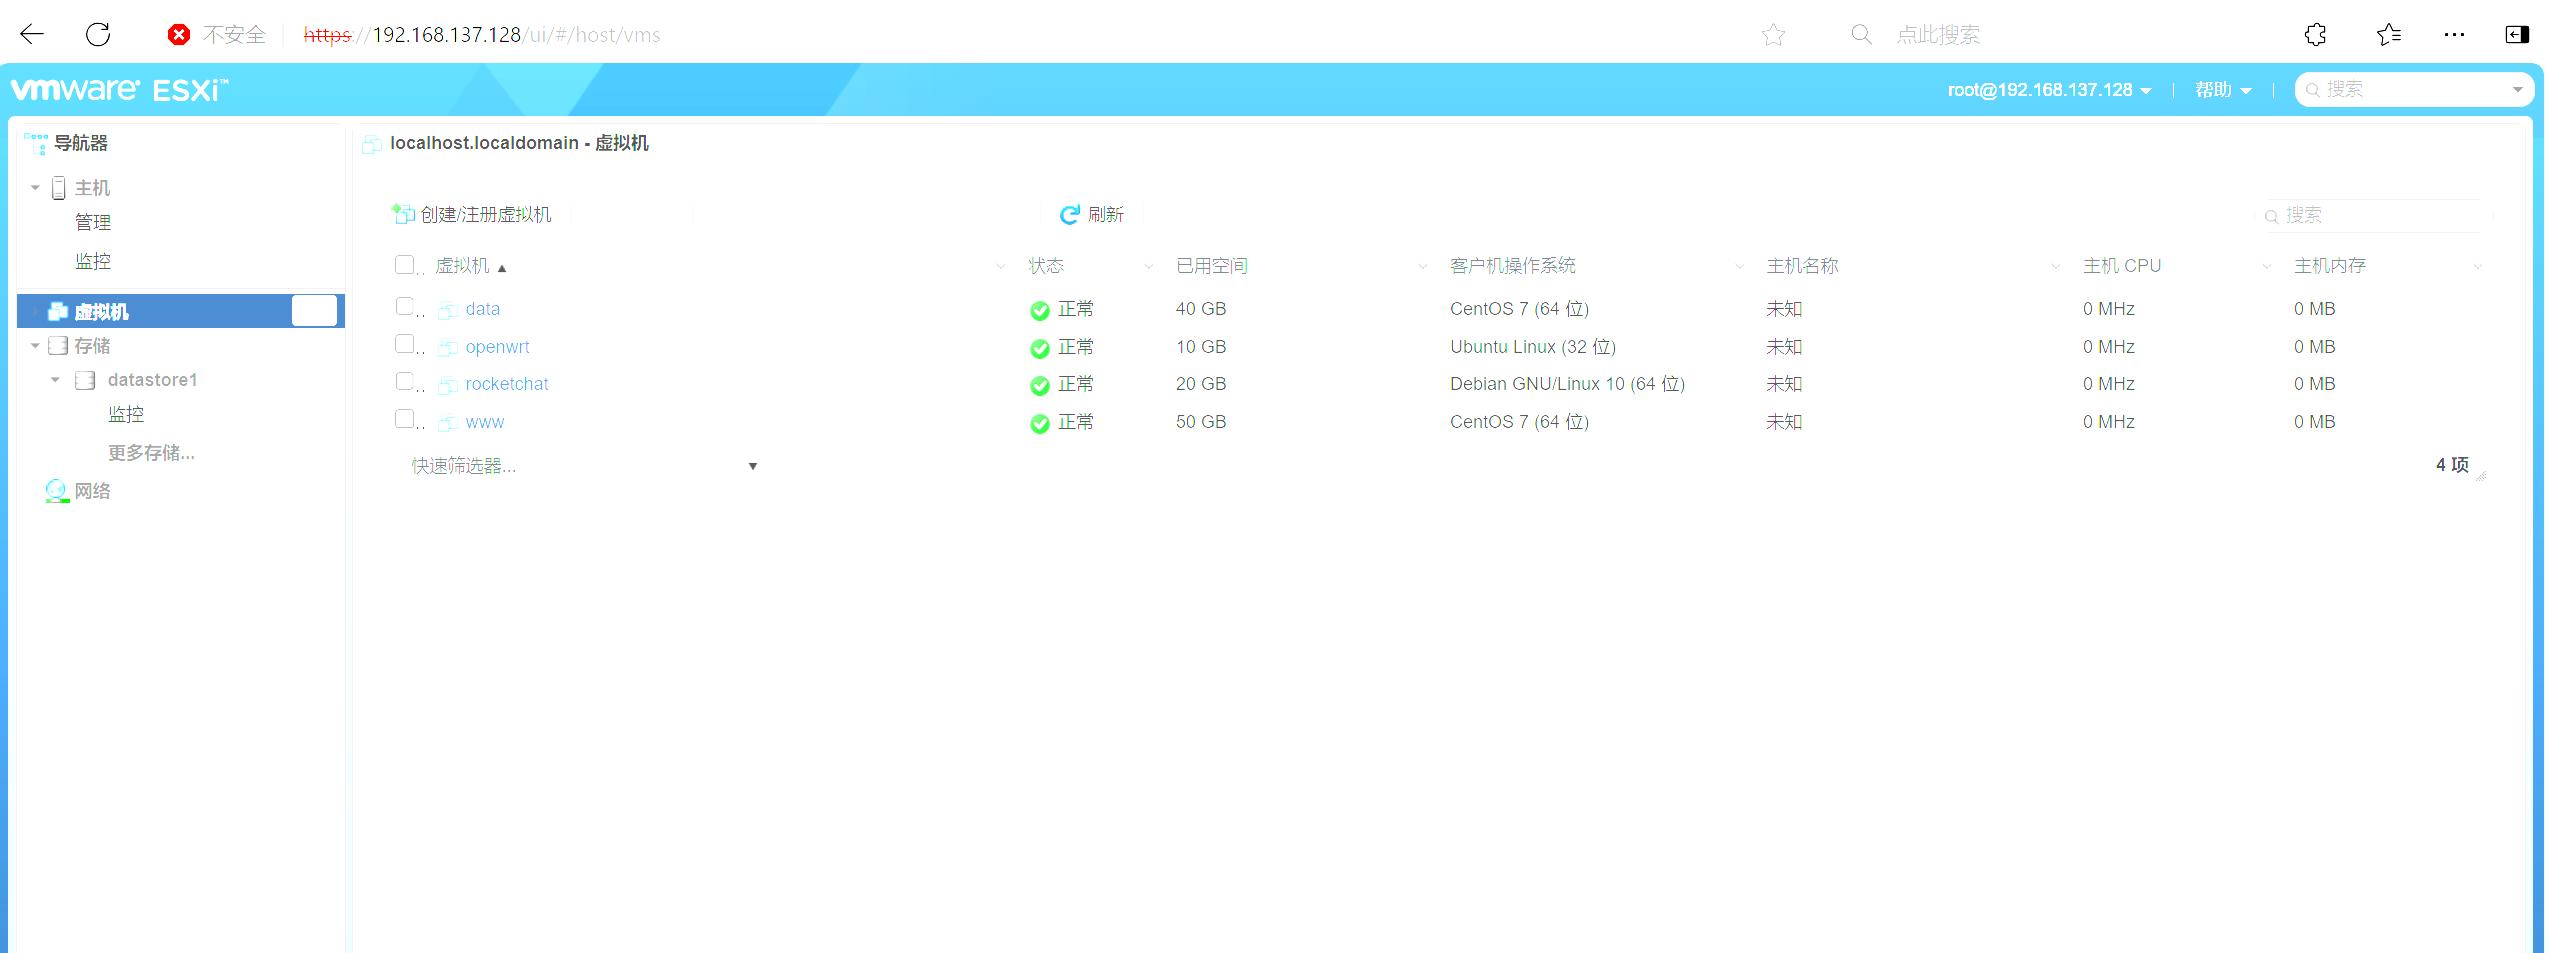This screenshot has height=953, width=2550.
Task: Click the not-secure red warning icon
Action: click(179, 35)
